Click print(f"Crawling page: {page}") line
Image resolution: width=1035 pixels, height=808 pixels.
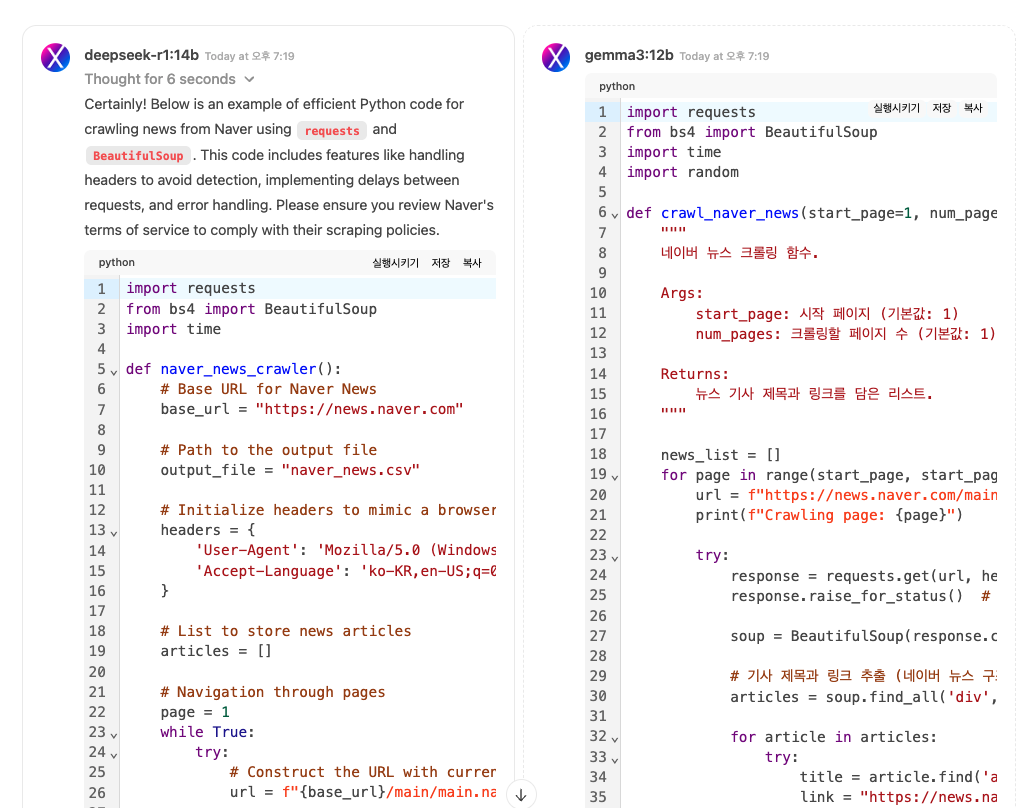[829, 515]
